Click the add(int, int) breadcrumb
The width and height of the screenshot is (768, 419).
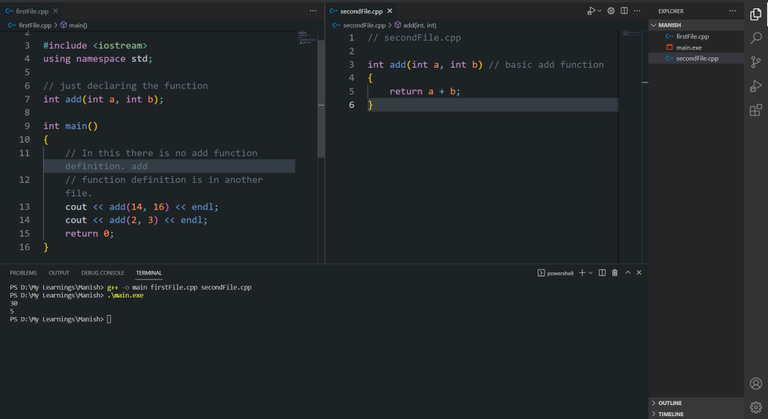coord(418,25)
